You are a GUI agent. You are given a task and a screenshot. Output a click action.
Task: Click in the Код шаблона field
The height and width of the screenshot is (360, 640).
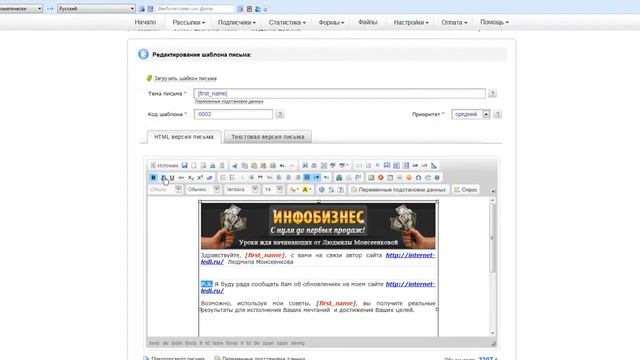tap(233, 114)
